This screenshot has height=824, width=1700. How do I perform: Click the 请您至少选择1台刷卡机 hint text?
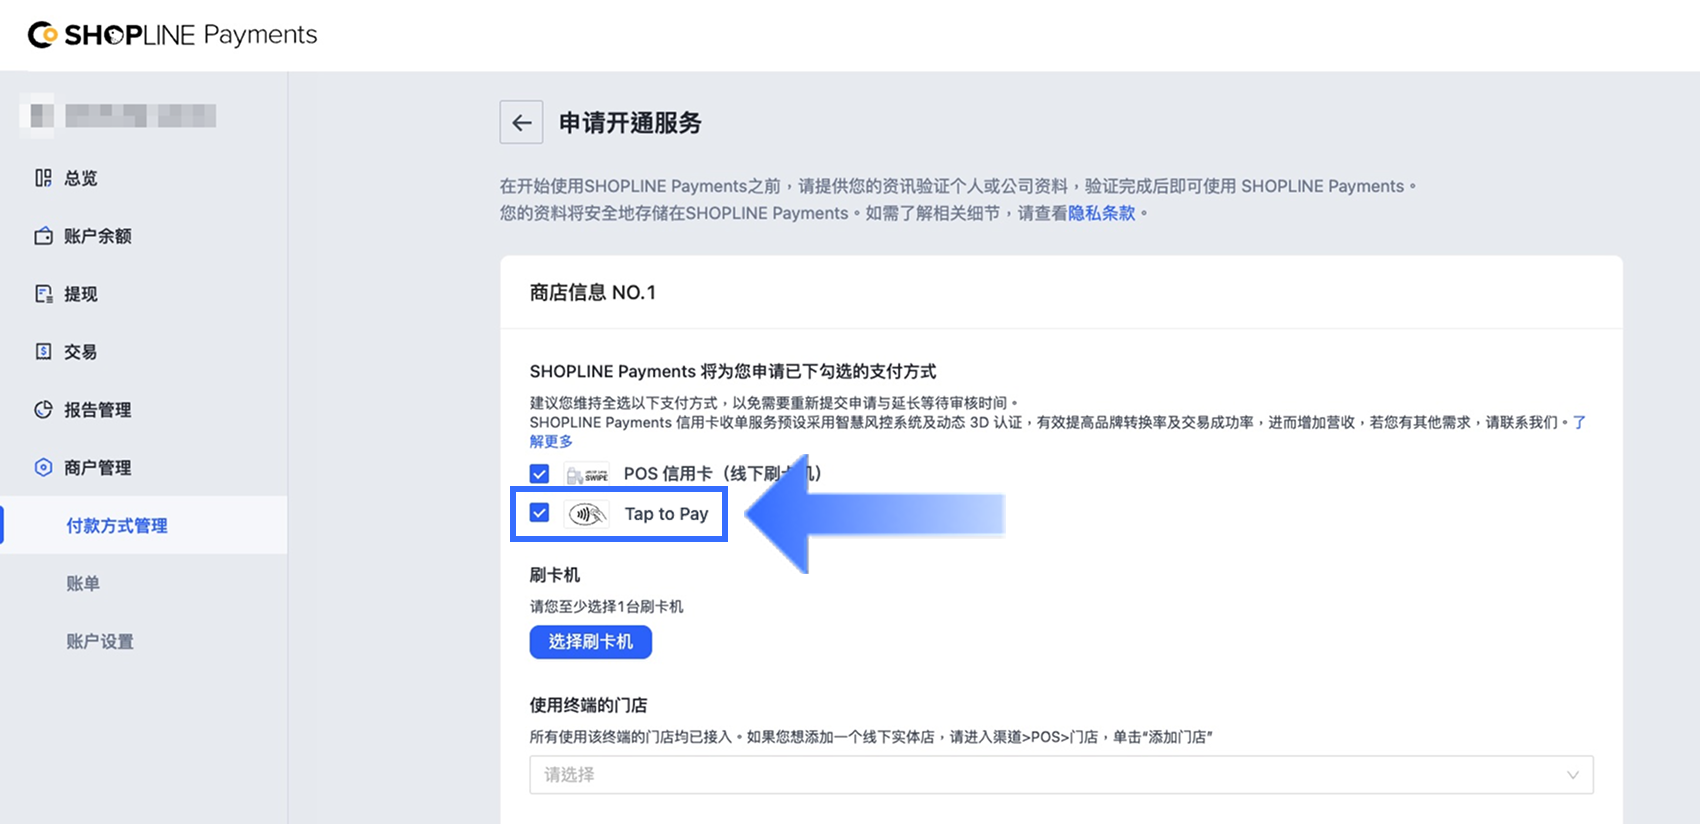pyautogui.click(x=607, y=607)
